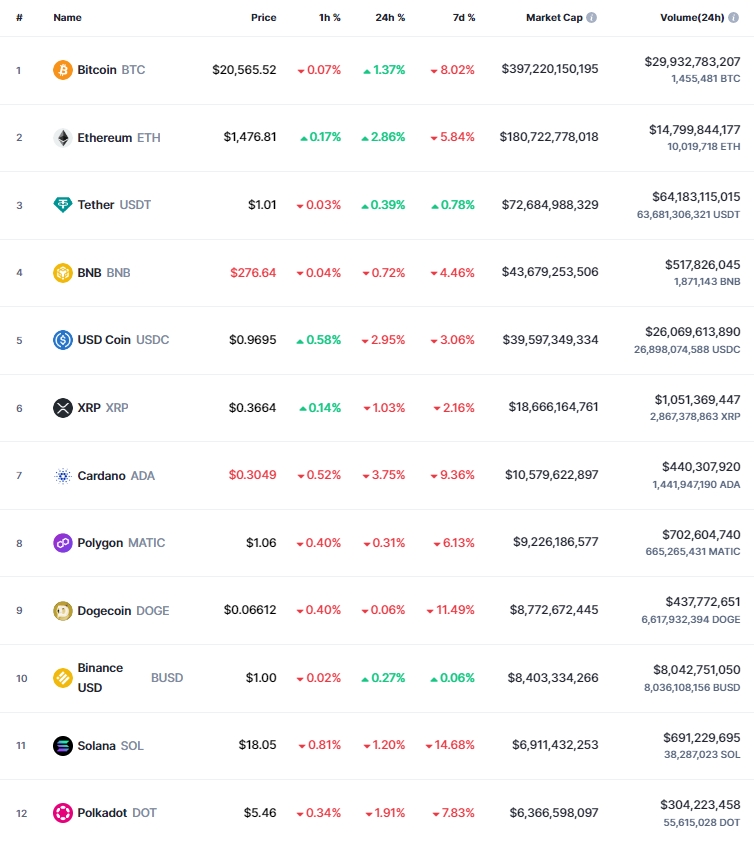The image size is (754, 845).
Task: Sort by the 24h % column header
Action: coord(390,17)
